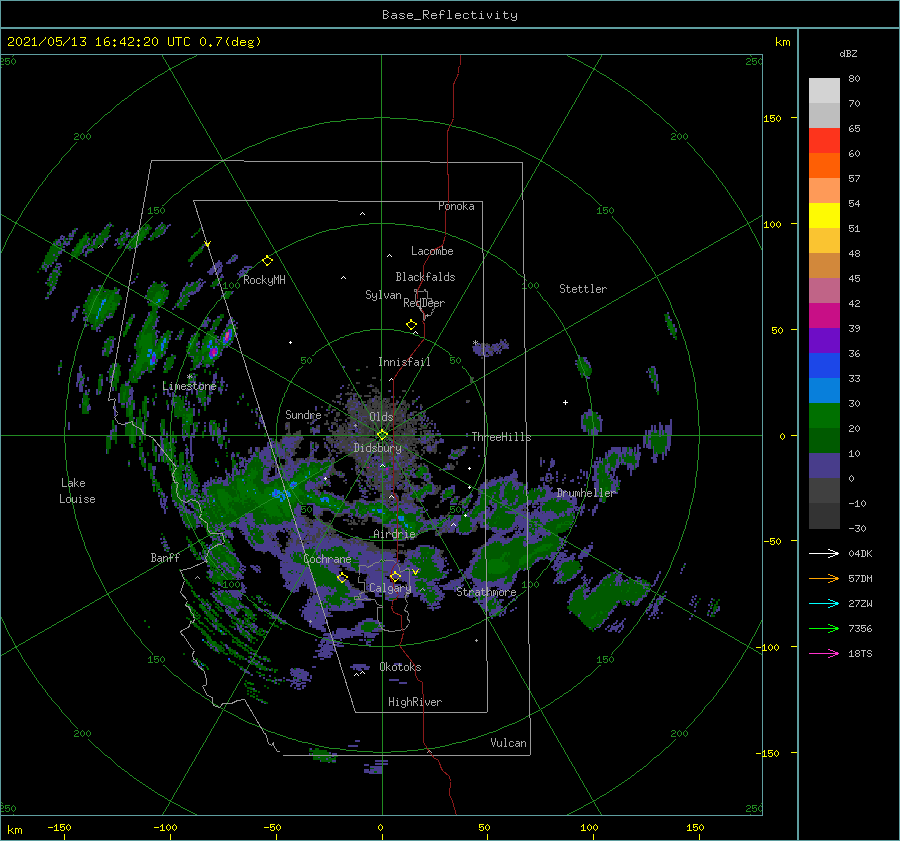Click the Calgary city label
This screenshot has height=841, width=900.
[390, 588]
